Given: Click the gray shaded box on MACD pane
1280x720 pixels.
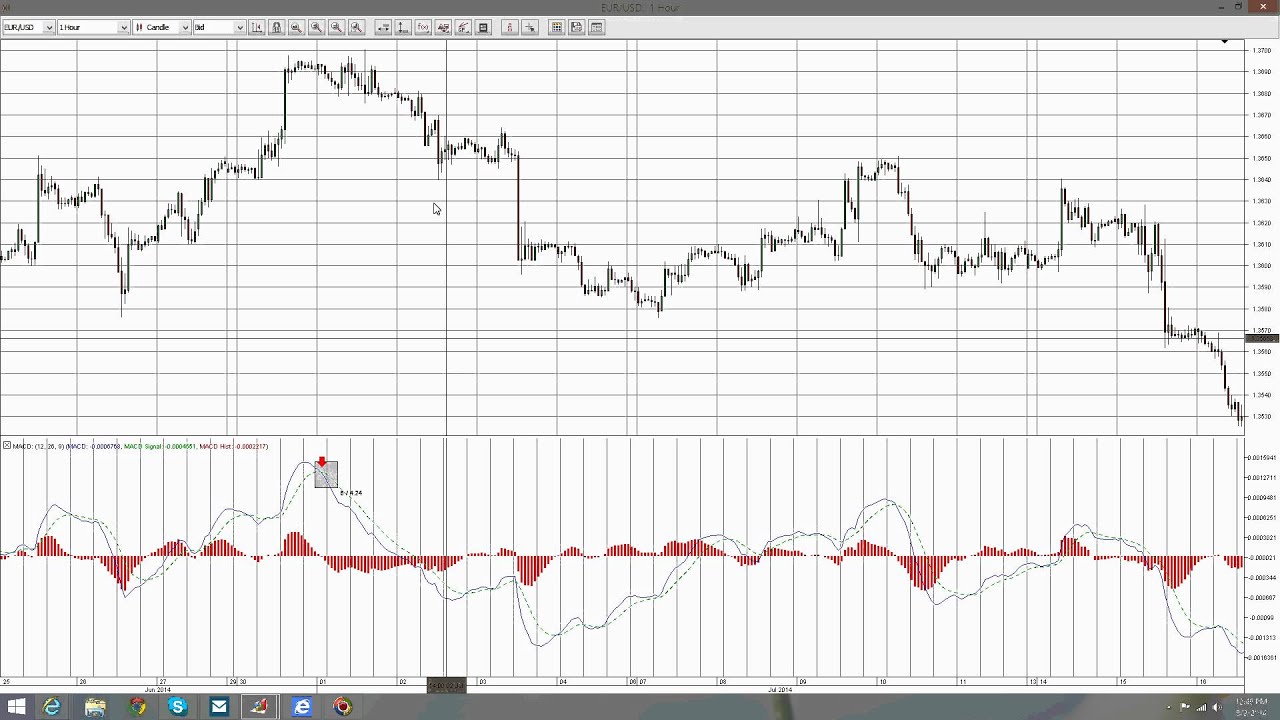Looking at the screenshot, I should point(326,475).
